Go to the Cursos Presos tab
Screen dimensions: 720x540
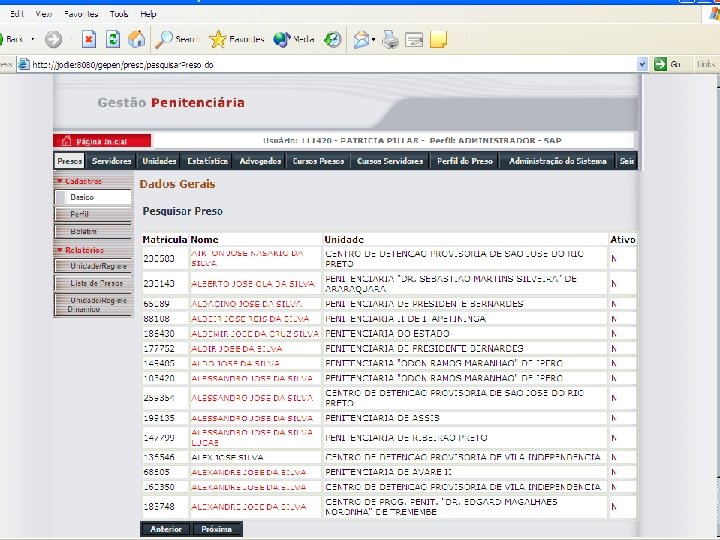click(x=318, y=161)
